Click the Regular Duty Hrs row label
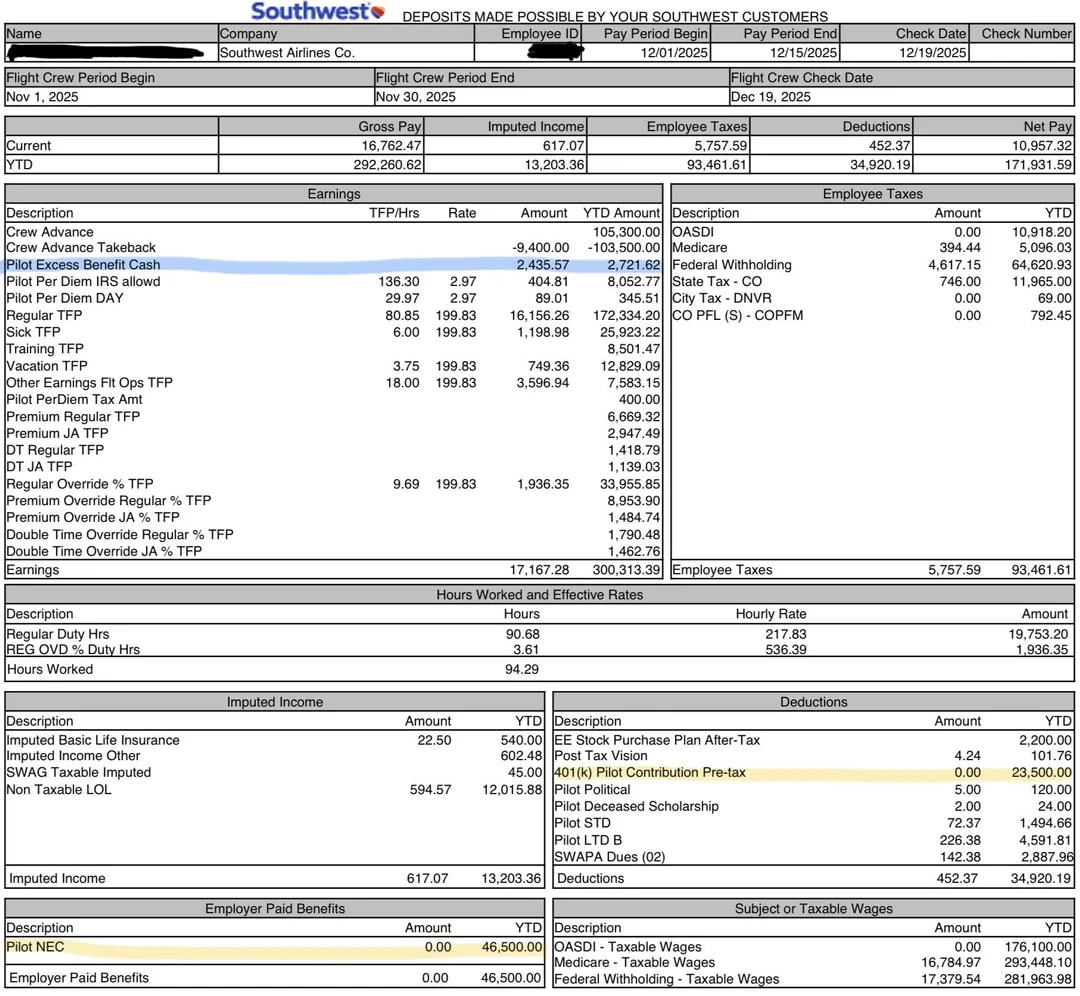This screenshot has height=996, width=1080. (x=57, y=634)
